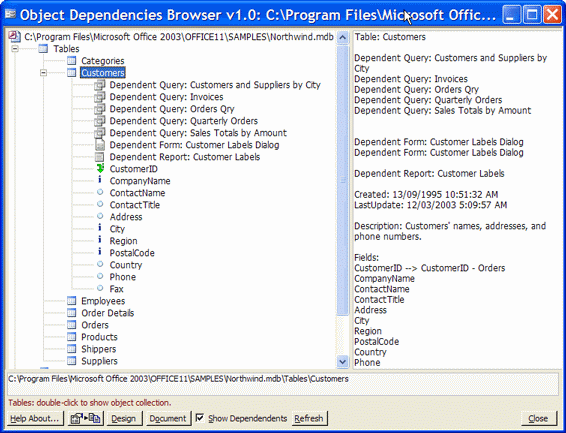The width and height of the screenshot is (566, 433).
Task: Click the field icon beside ContactTitle
Action: click(100, 204)
